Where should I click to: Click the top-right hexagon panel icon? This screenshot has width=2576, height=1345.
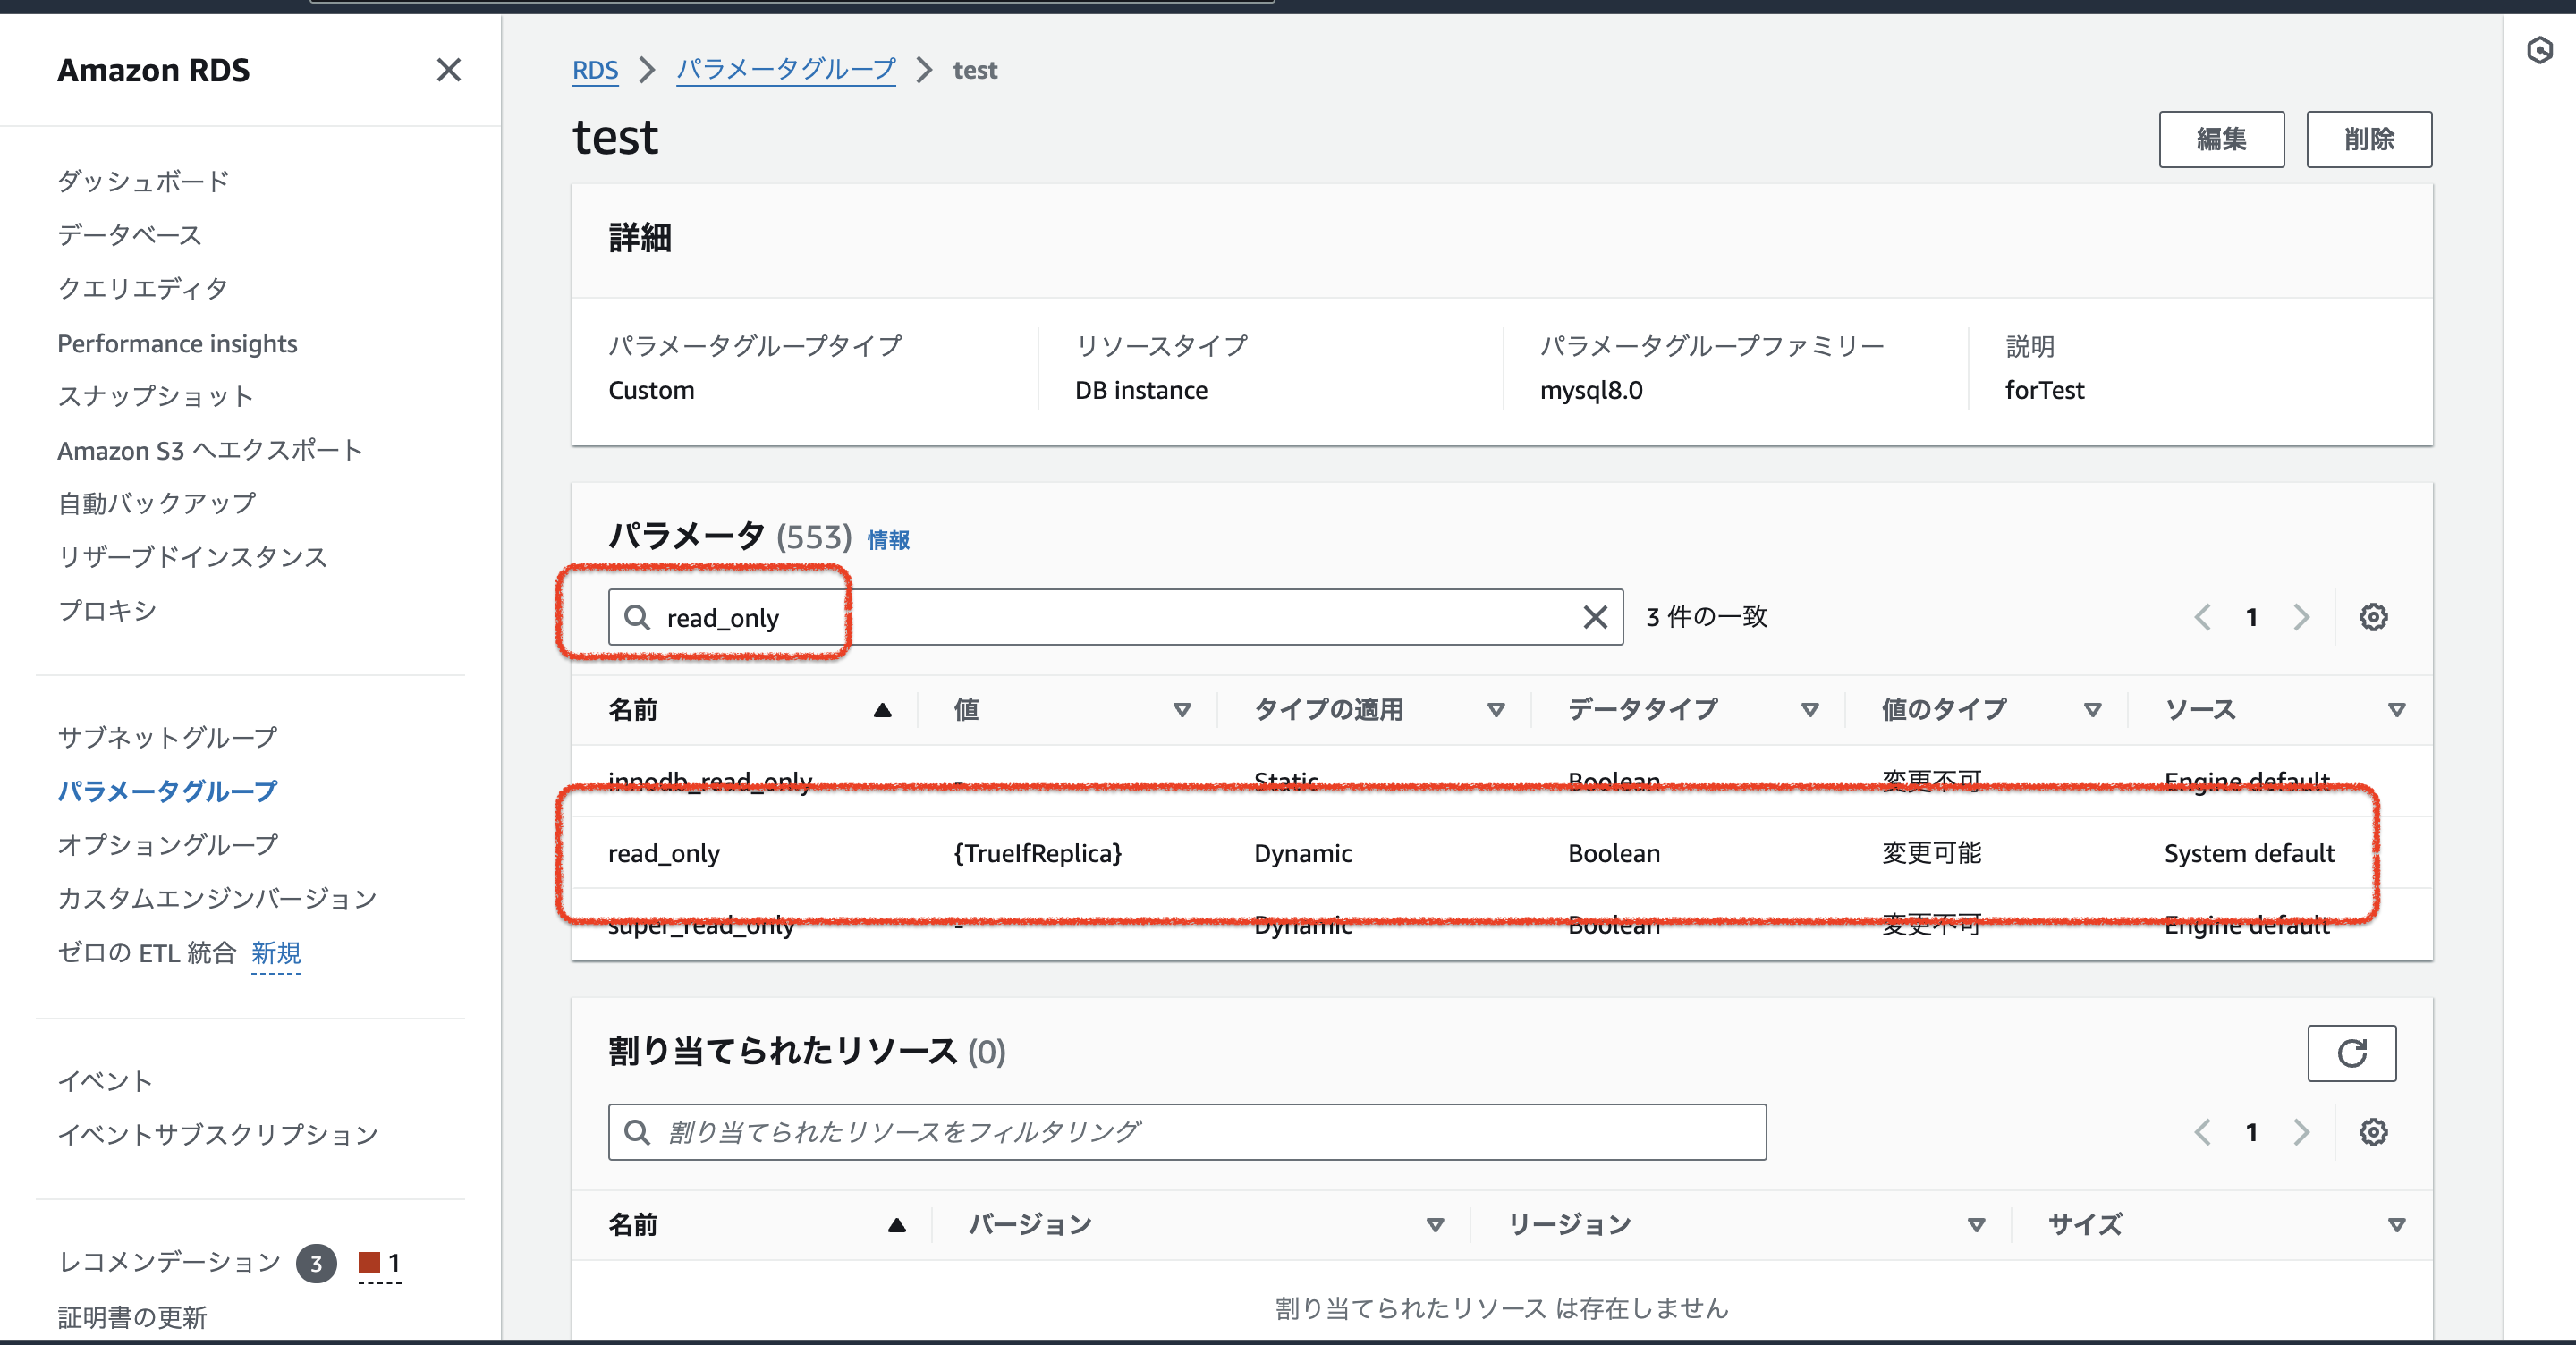(2539, 50)
